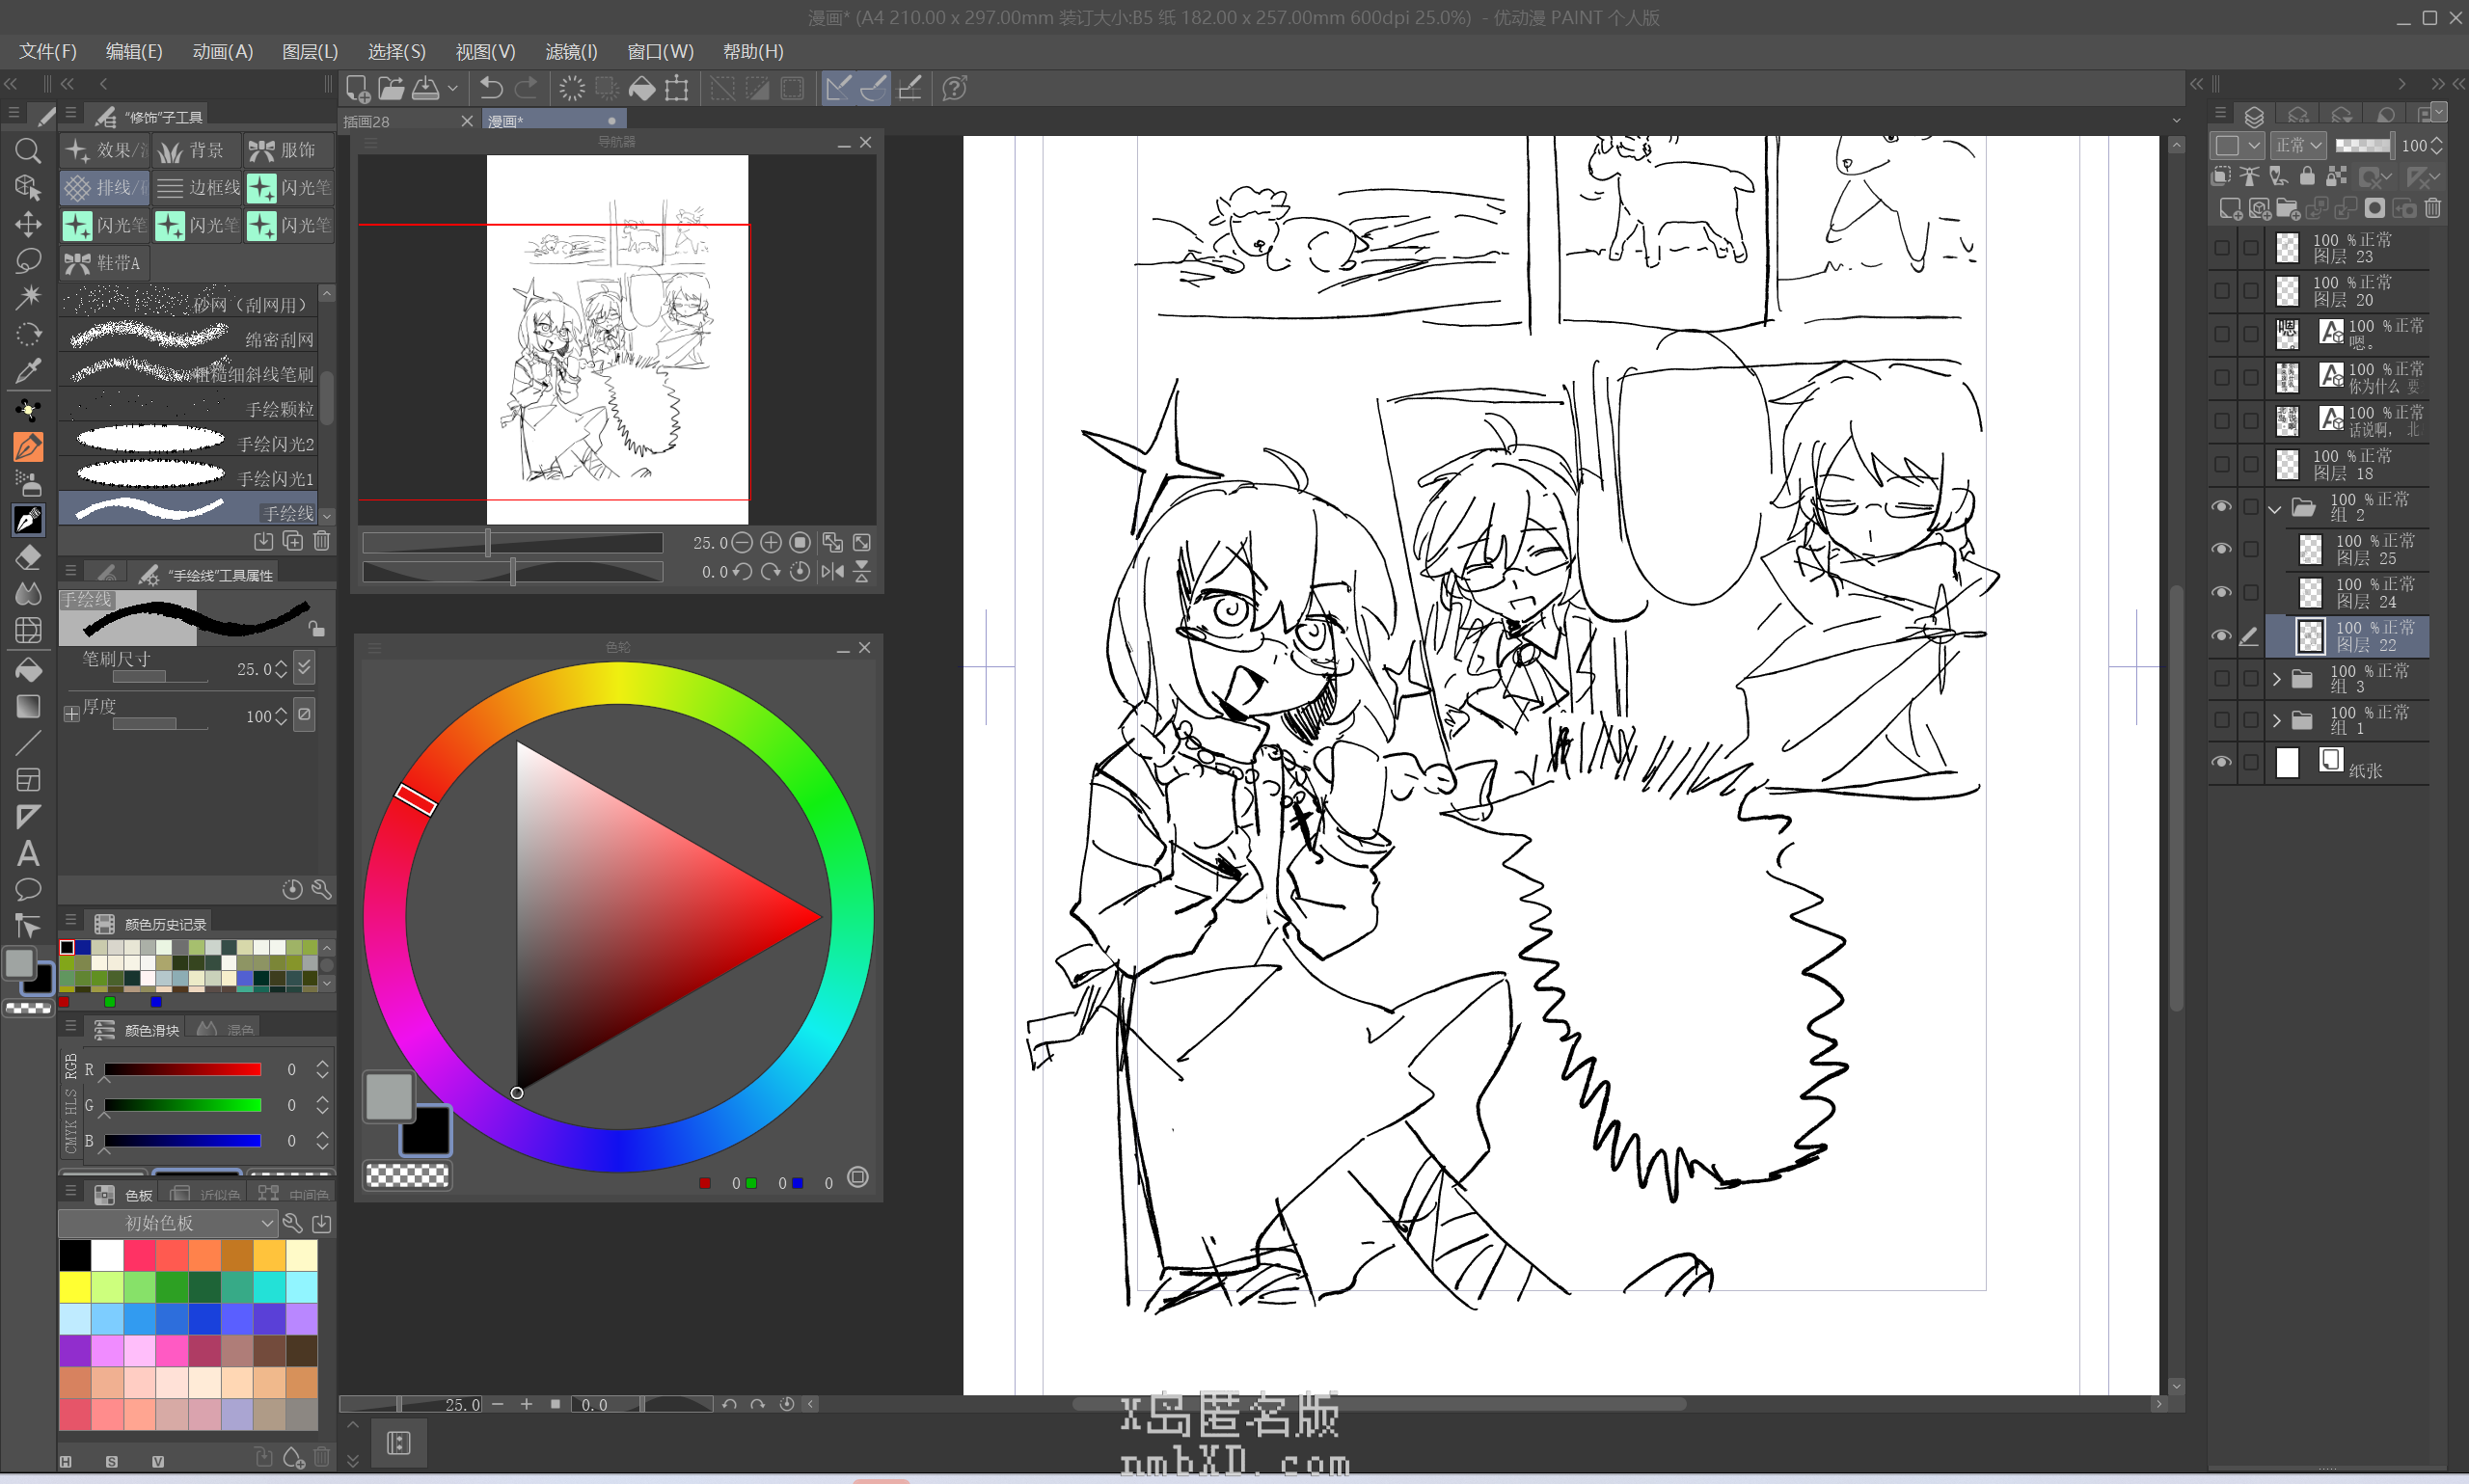The width and height of the screenshot is (2469, 1484).
Task: Click the Undo arrow in command bar
Action: click(490, 88)
